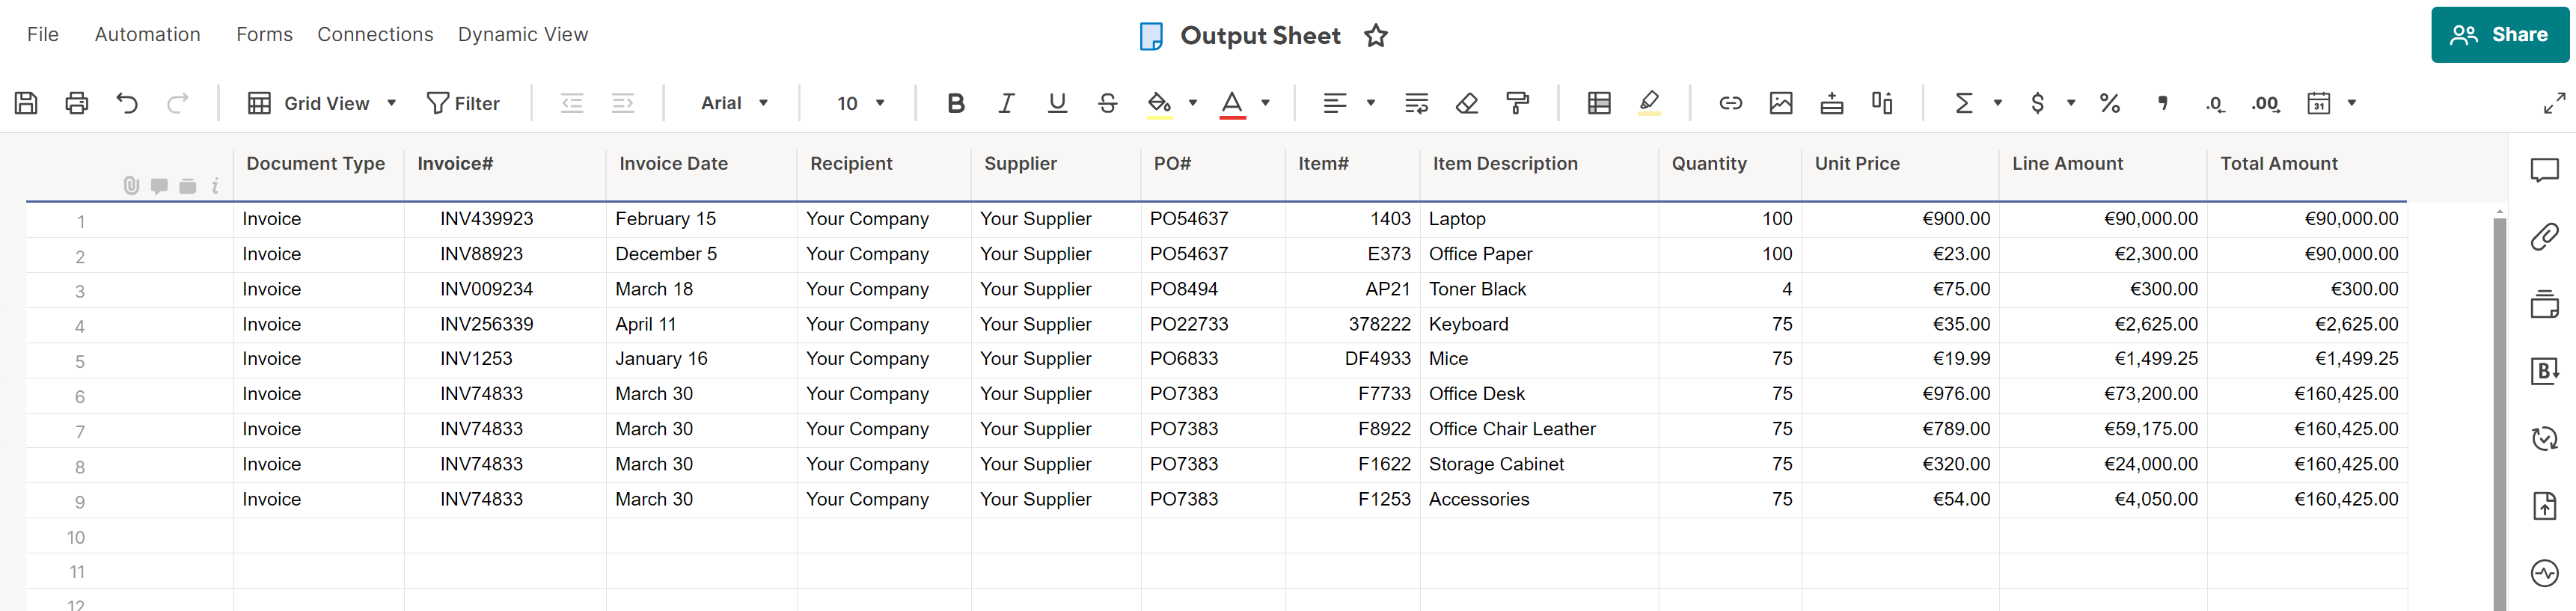Open the background color dropdown arrow

click(x=1192, y=103)
